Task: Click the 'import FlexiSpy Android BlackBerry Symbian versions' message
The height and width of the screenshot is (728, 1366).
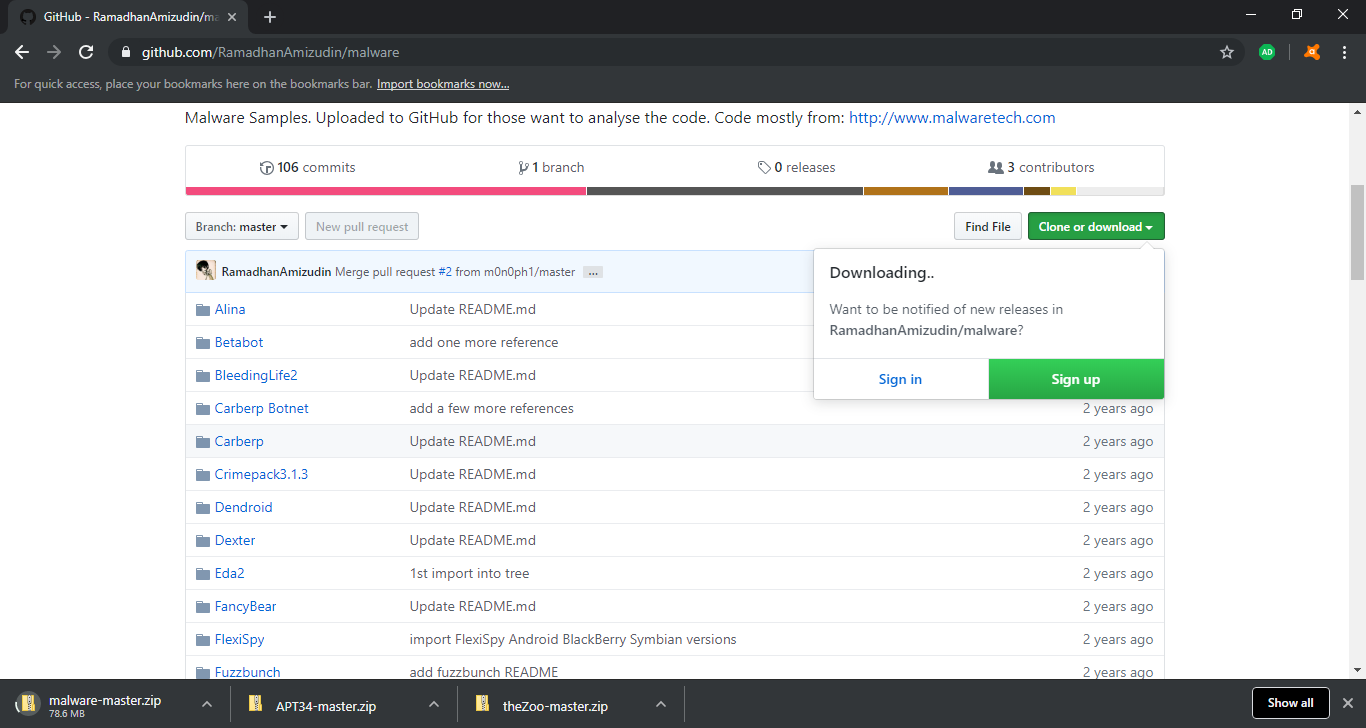Action: click(x=573, y=640)
